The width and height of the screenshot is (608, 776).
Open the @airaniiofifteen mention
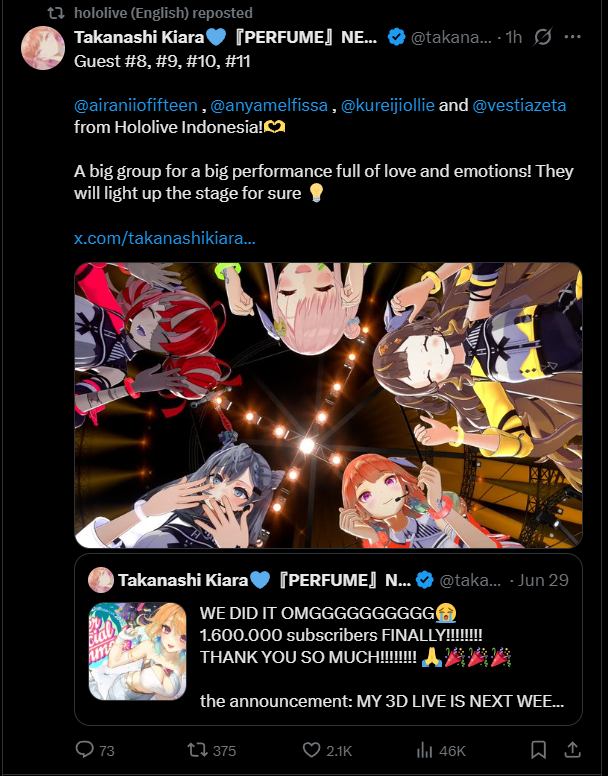coord(136,105)
